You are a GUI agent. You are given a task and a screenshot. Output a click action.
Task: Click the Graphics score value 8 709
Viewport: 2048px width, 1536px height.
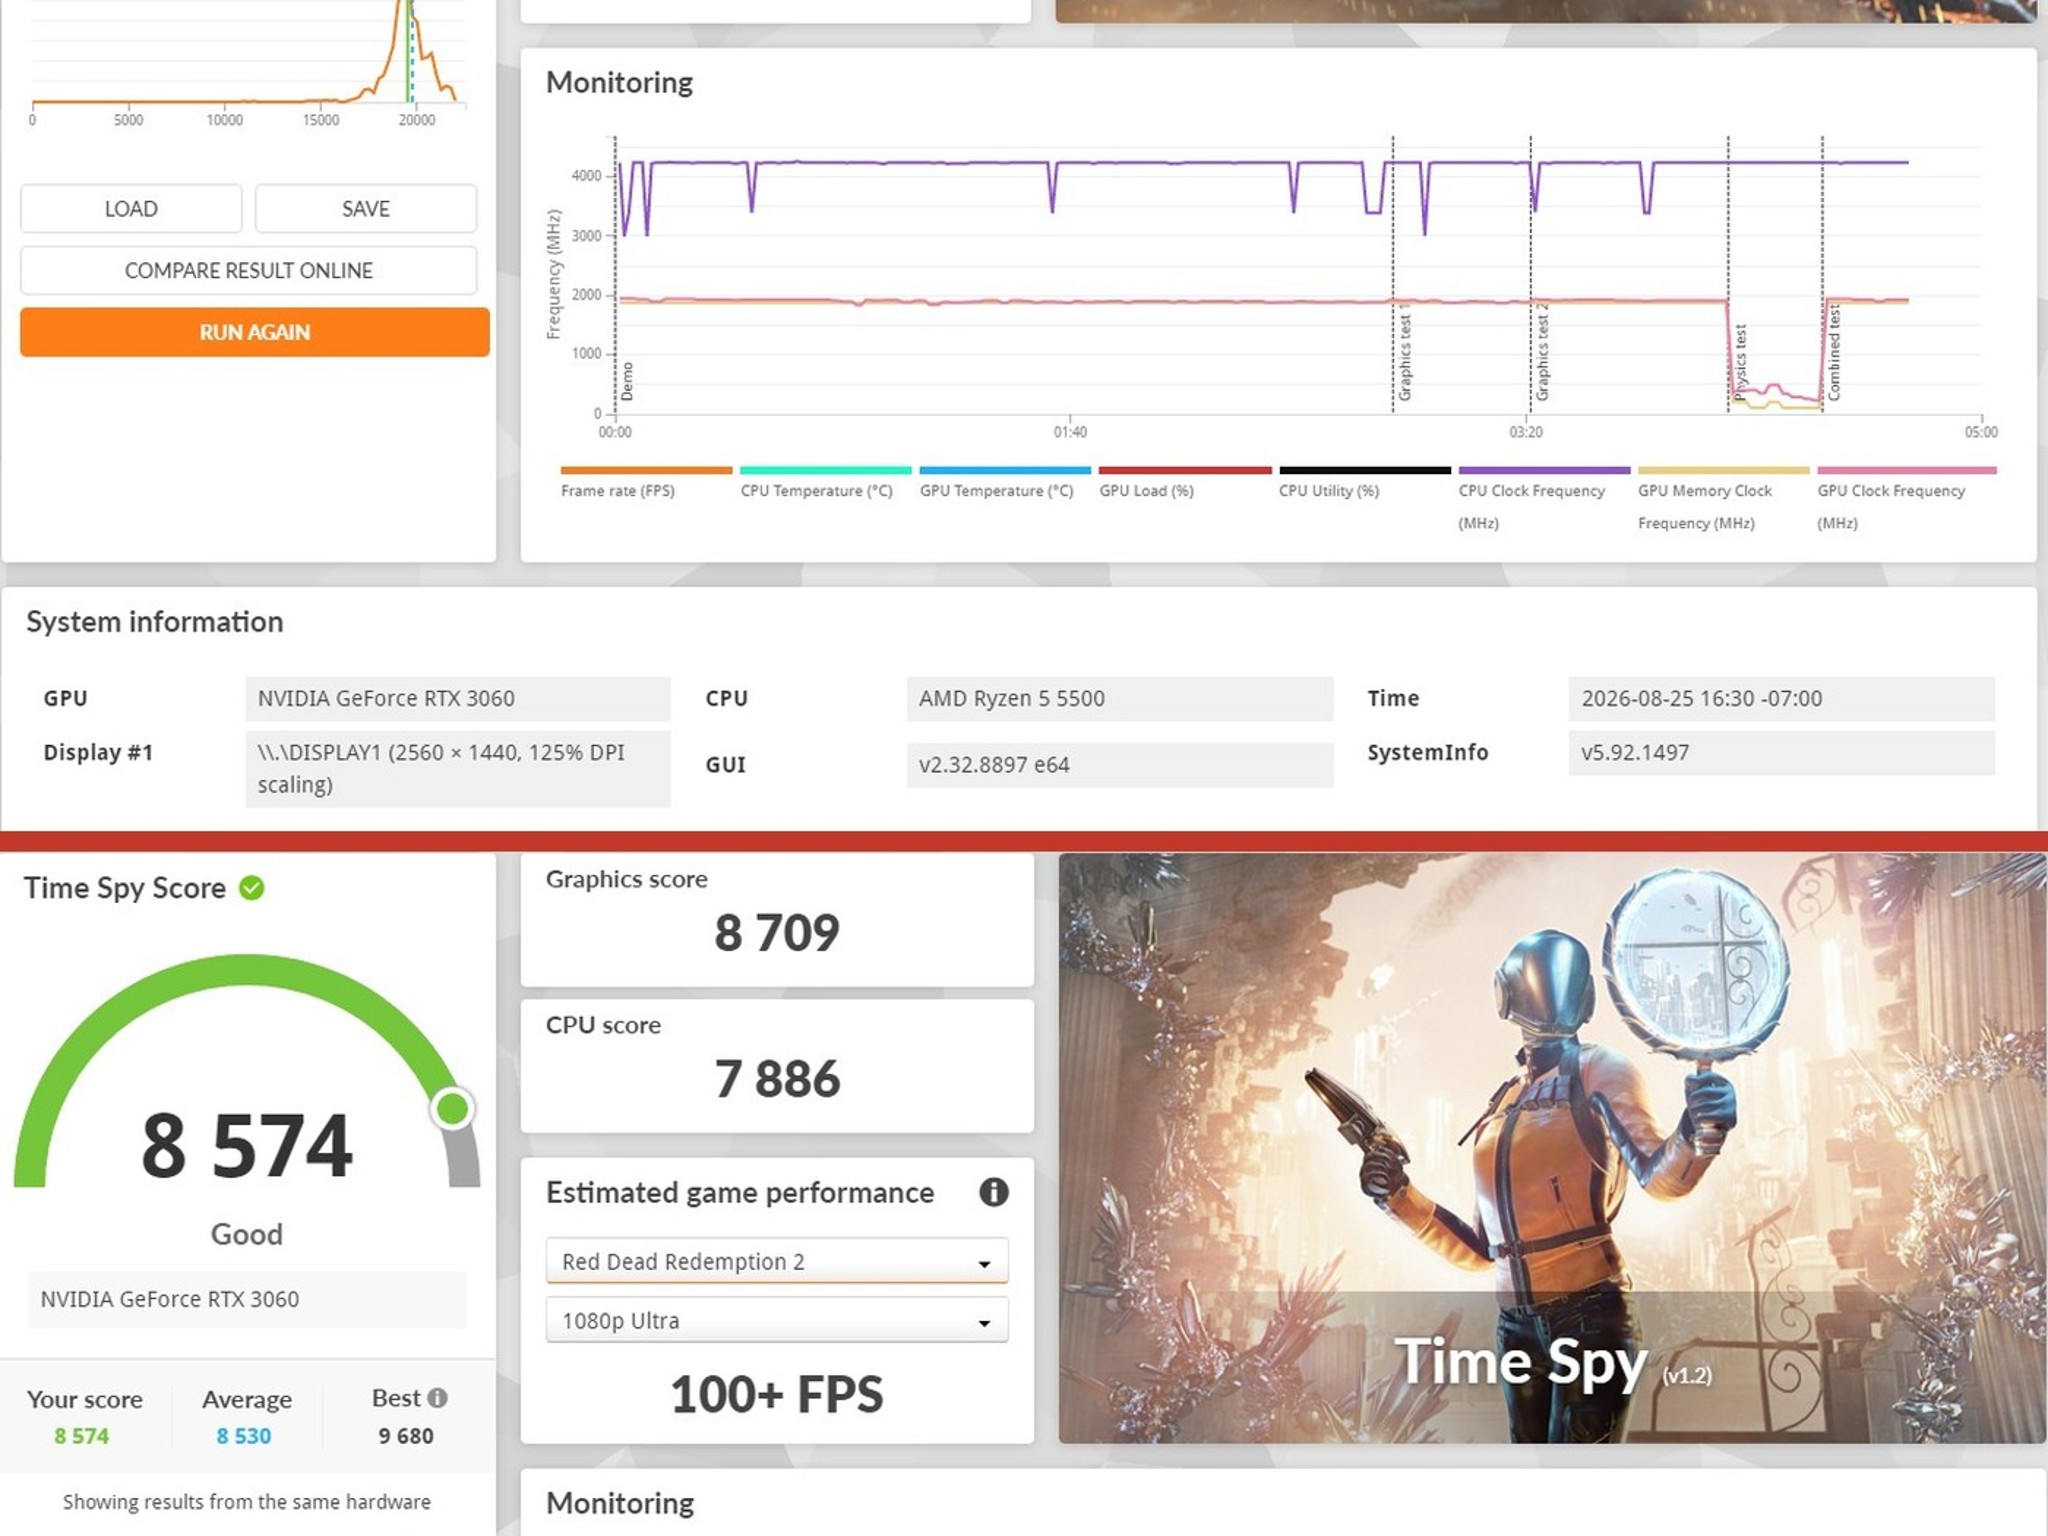(777, 932)
